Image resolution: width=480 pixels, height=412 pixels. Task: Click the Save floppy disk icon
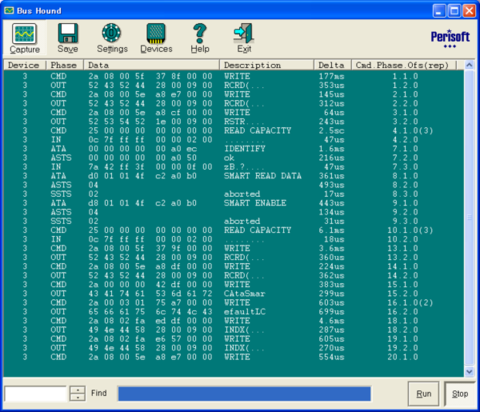(68, 33)
